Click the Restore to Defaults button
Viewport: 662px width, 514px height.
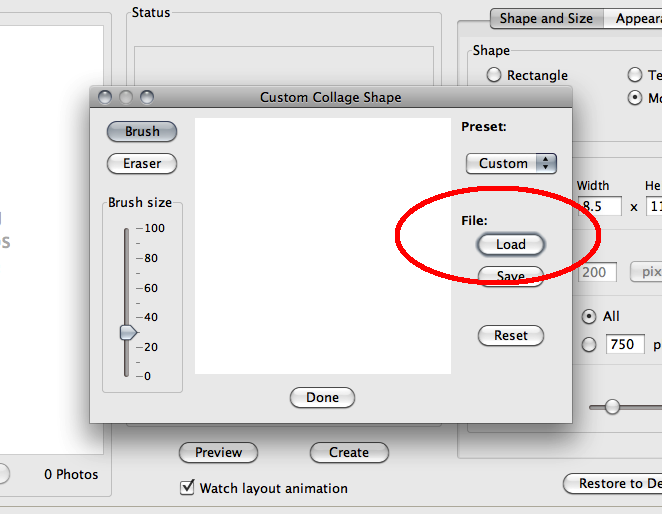click(x=613, y=483)
